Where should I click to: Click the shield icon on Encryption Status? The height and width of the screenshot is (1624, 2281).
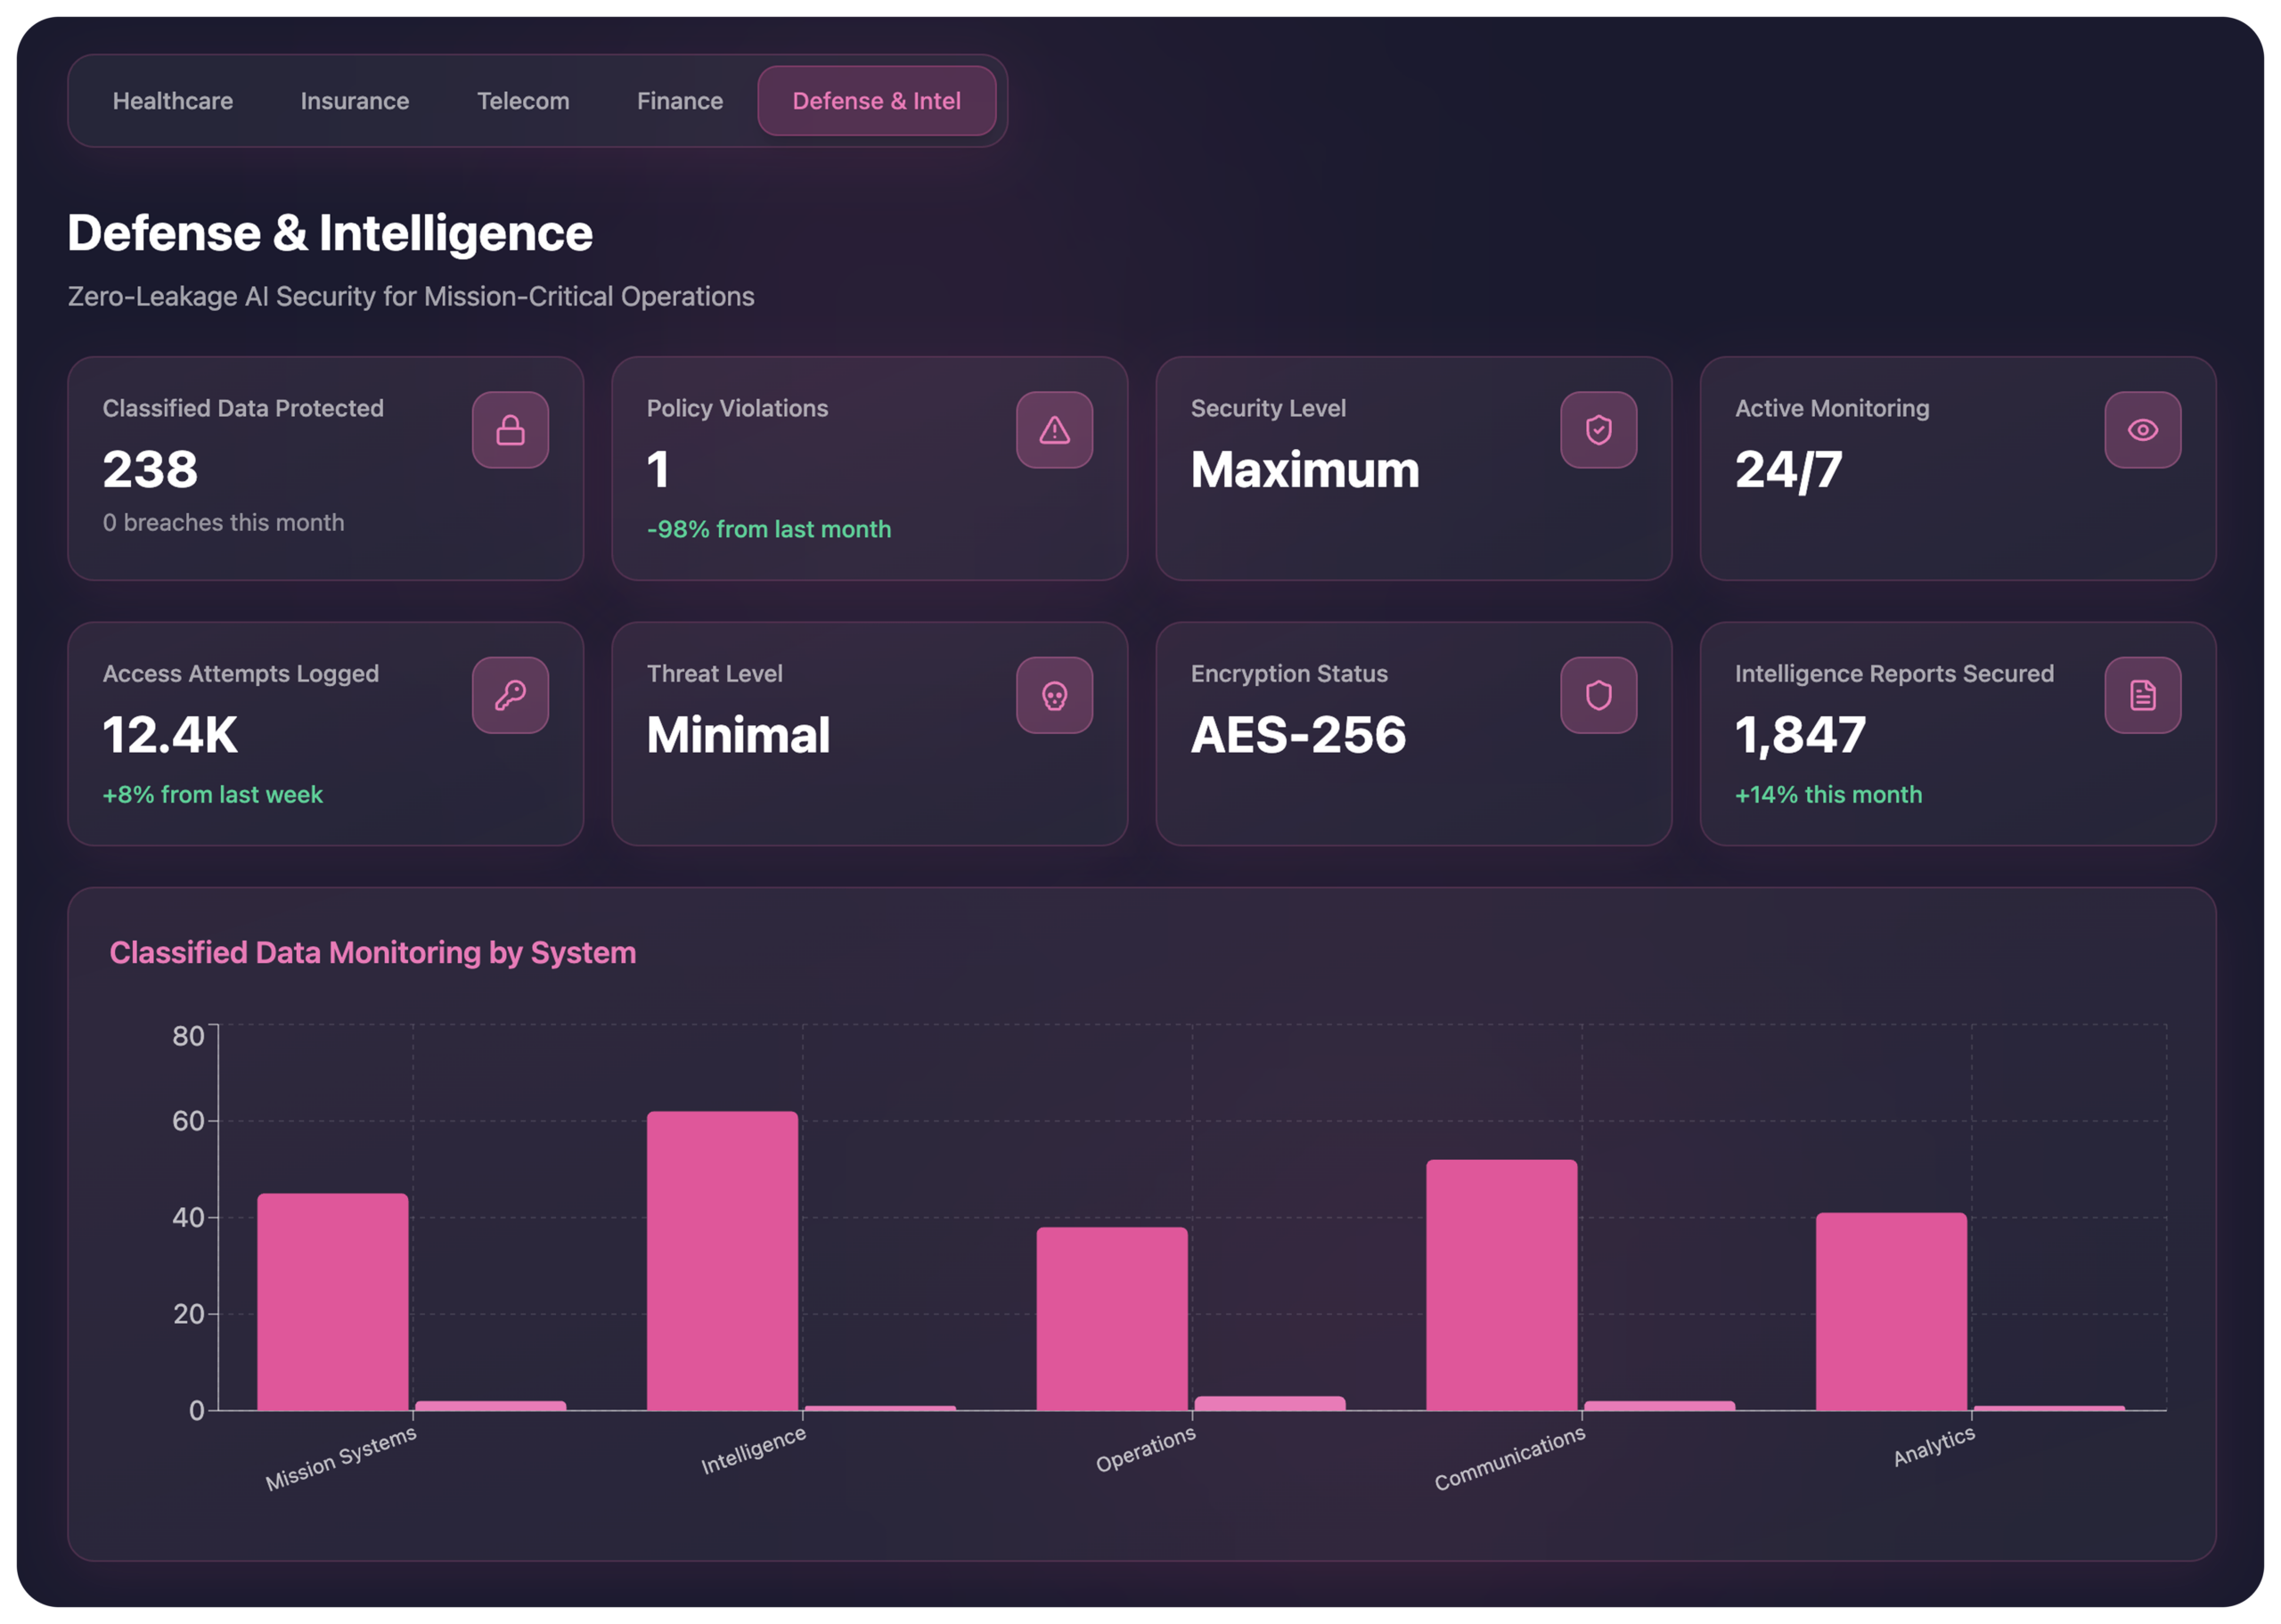point(1598,695)
